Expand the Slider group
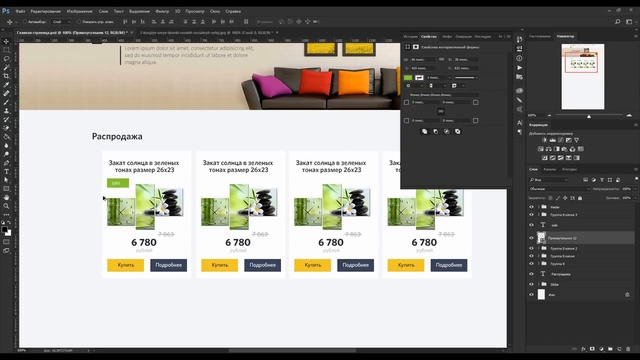640x360 pixels. coord(538,284)
